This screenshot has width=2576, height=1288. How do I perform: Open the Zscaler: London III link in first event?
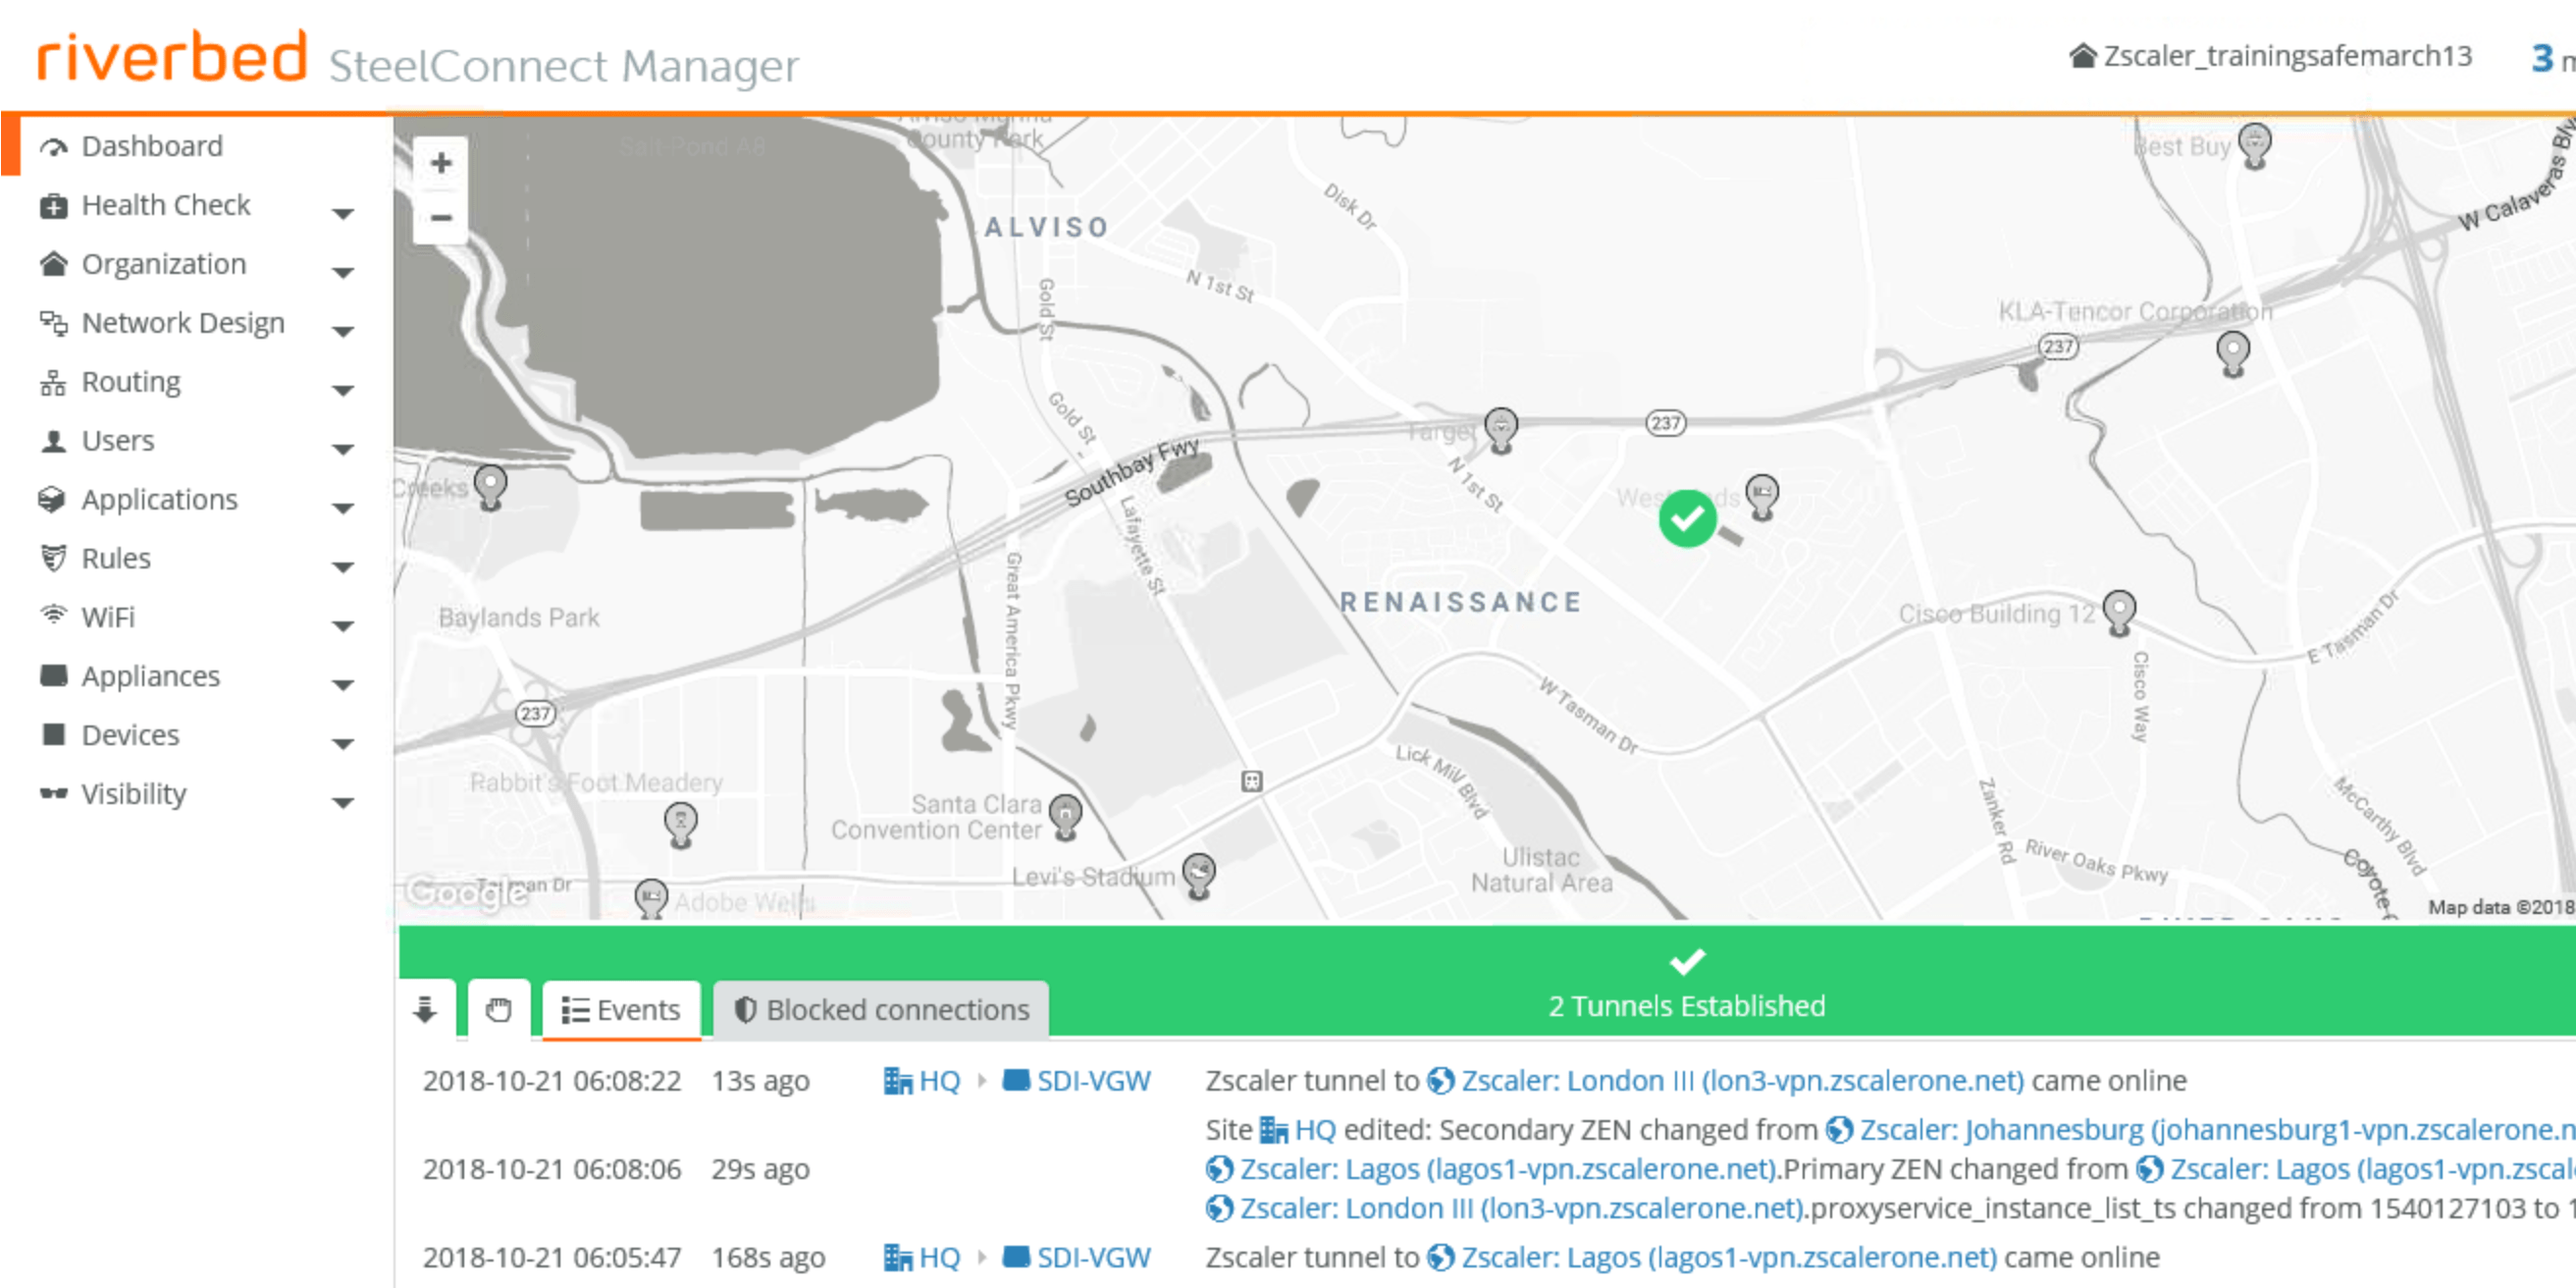tap(1740, 1081)
